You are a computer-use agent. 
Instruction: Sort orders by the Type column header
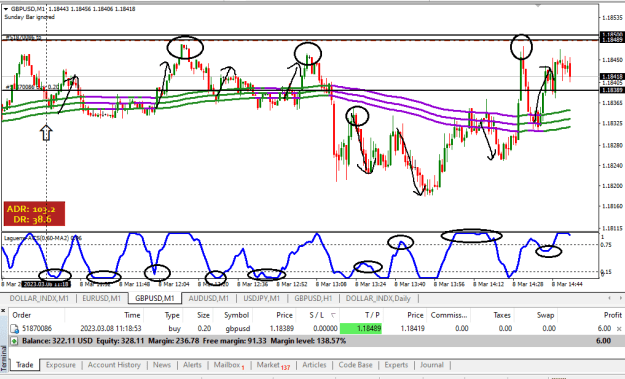coord(172,315)
